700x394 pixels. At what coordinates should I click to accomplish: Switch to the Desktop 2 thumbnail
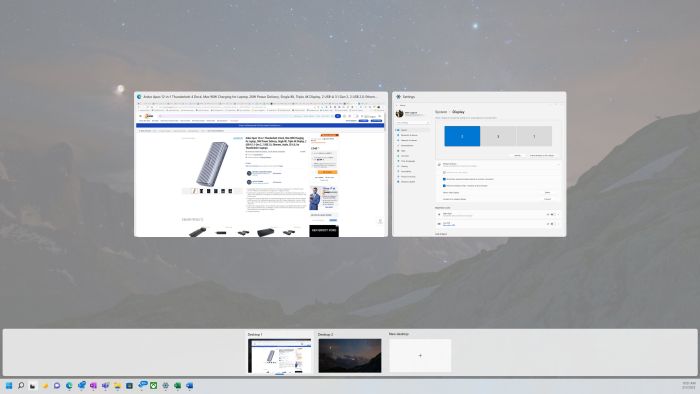(x=350, y=356)
